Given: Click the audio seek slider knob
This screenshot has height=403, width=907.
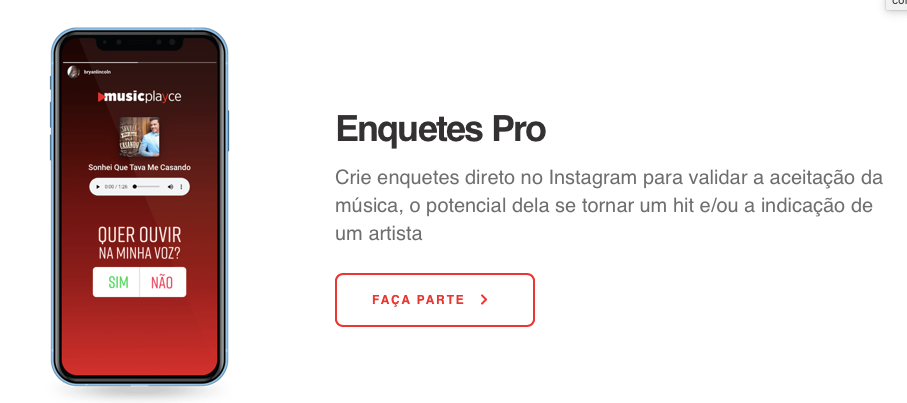Looking at the screenshot, I should [135, 187].
